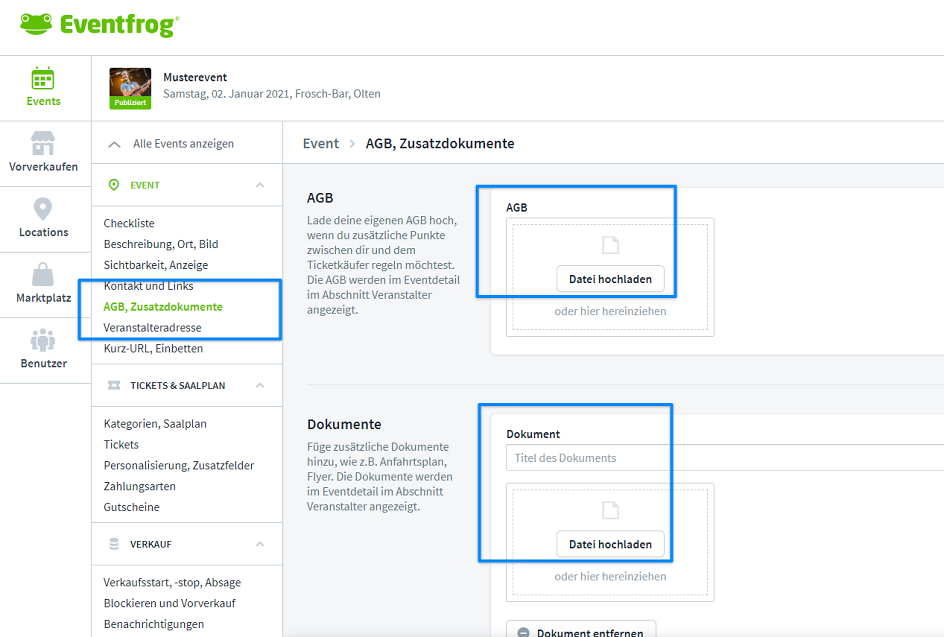Collapse the VERKAUF section

260,544
